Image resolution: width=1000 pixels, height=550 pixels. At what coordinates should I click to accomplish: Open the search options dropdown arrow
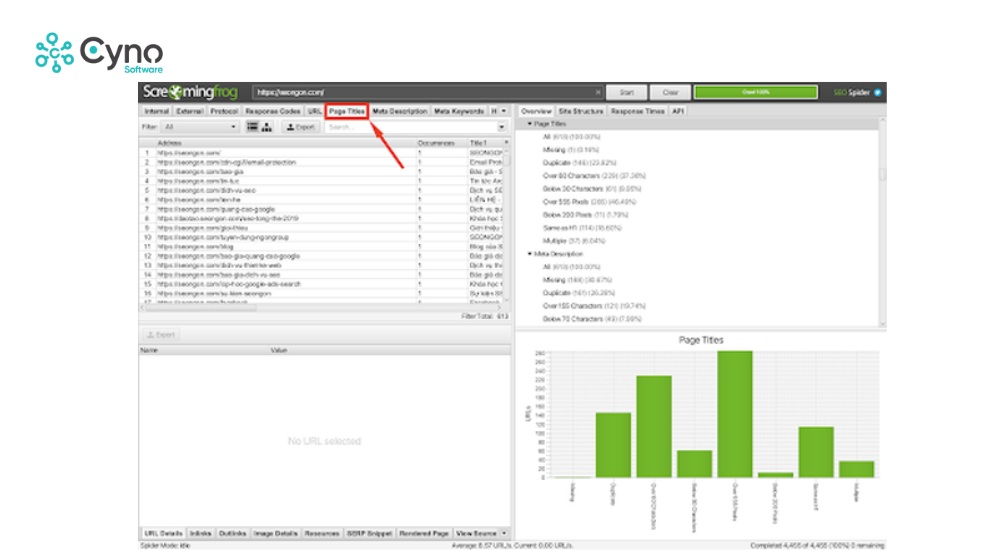501,127
